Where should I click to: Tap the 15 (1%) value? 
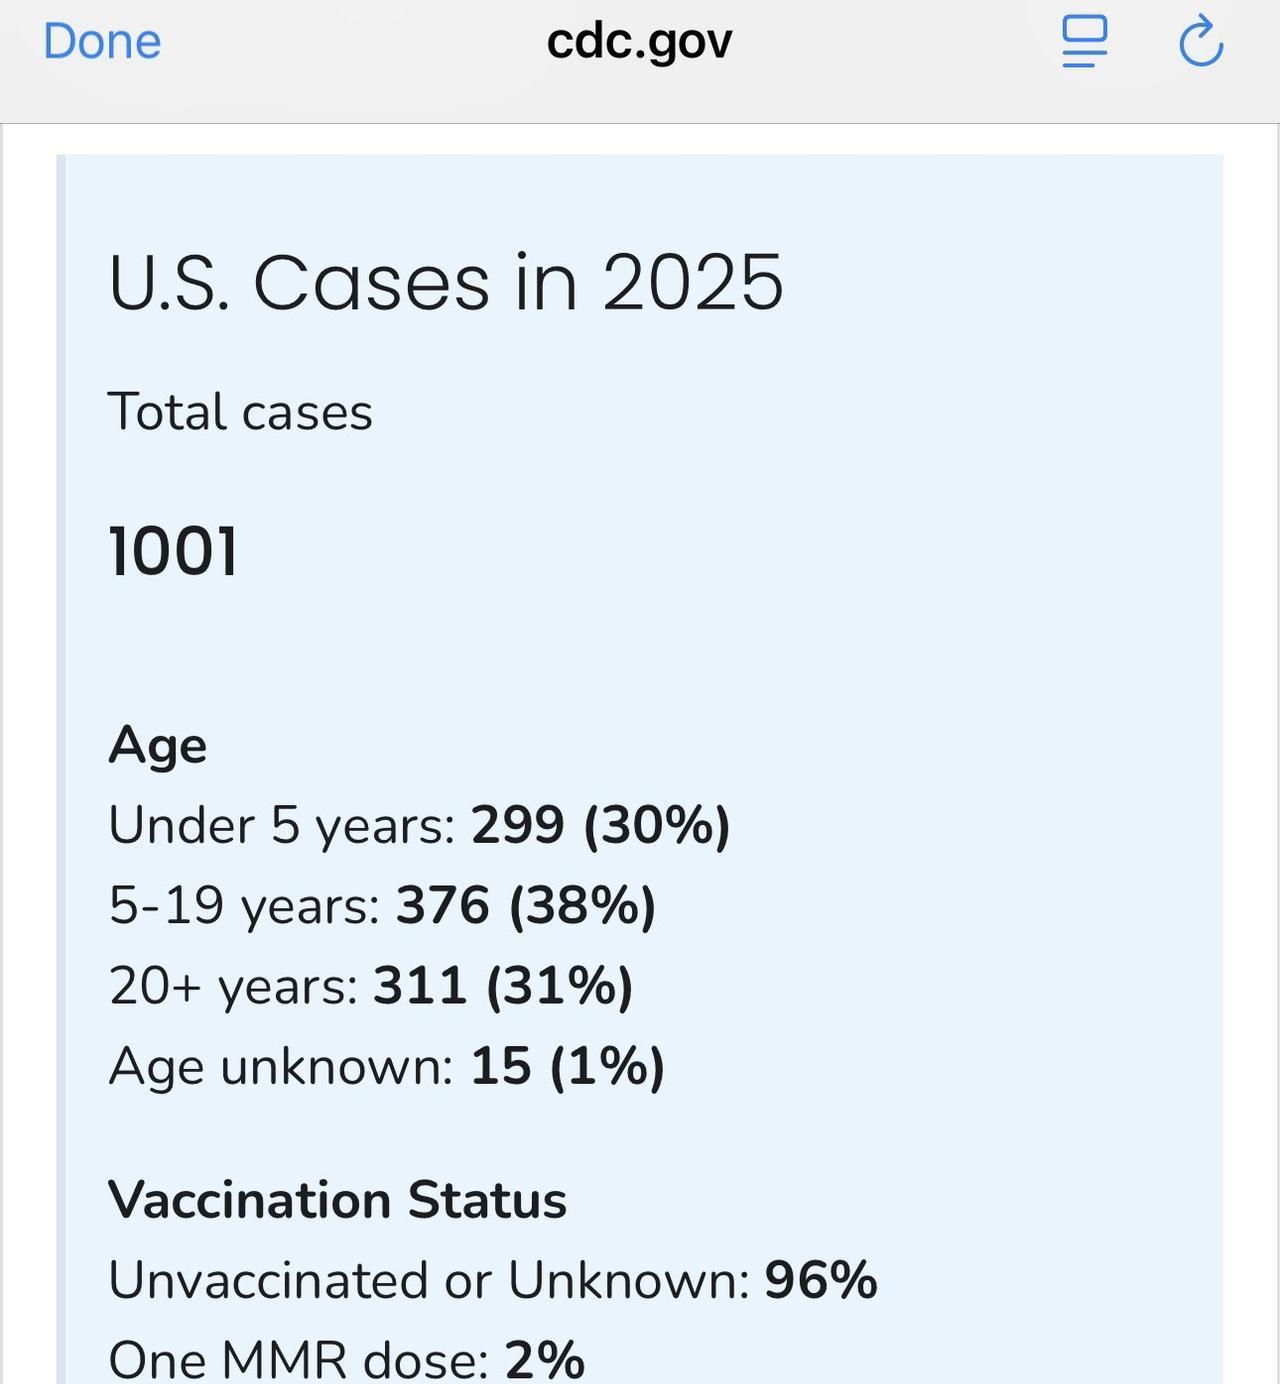pyautogui.click(x=567, y=1066)
